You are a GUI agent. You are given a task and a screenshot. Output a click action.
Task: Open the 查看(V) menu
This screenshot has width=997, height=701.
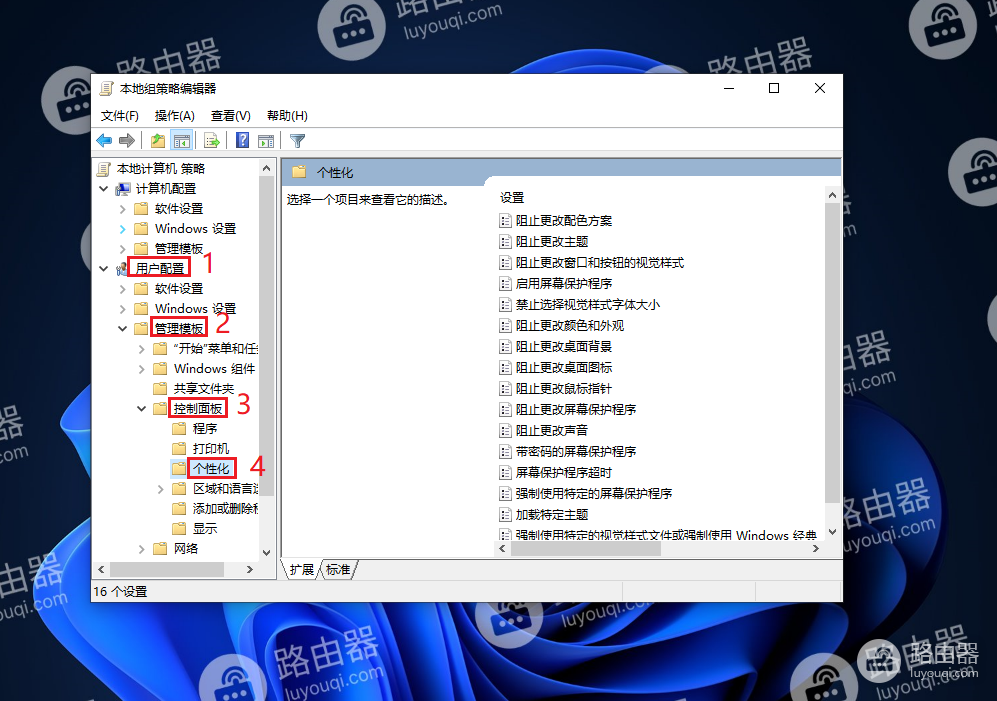click(x=230, y=116)
